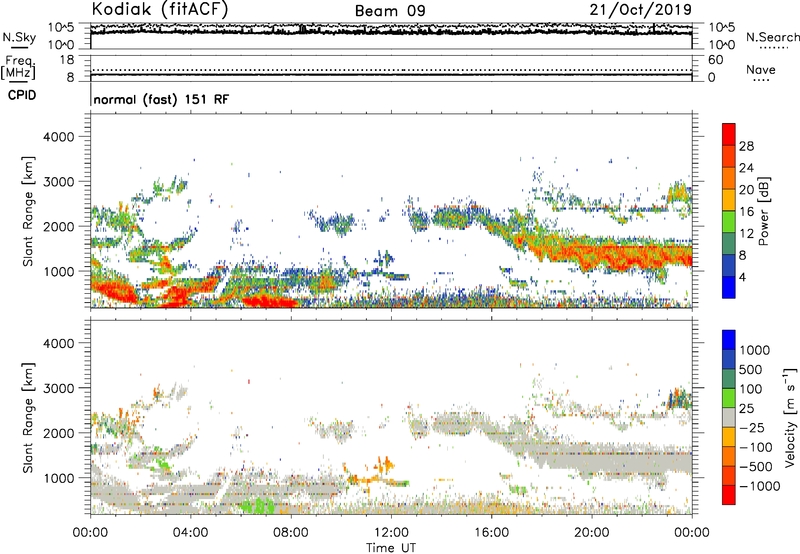Click the "Kodiak (fitACF)" plot title
The height and width of the screenshot is (554, 800).
tap(160, 9)
